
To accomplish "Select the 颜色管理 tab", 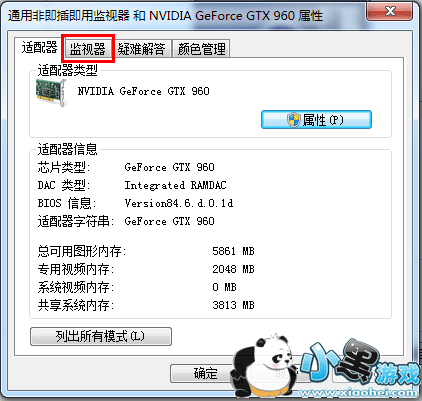I will [x=201, y=49].
